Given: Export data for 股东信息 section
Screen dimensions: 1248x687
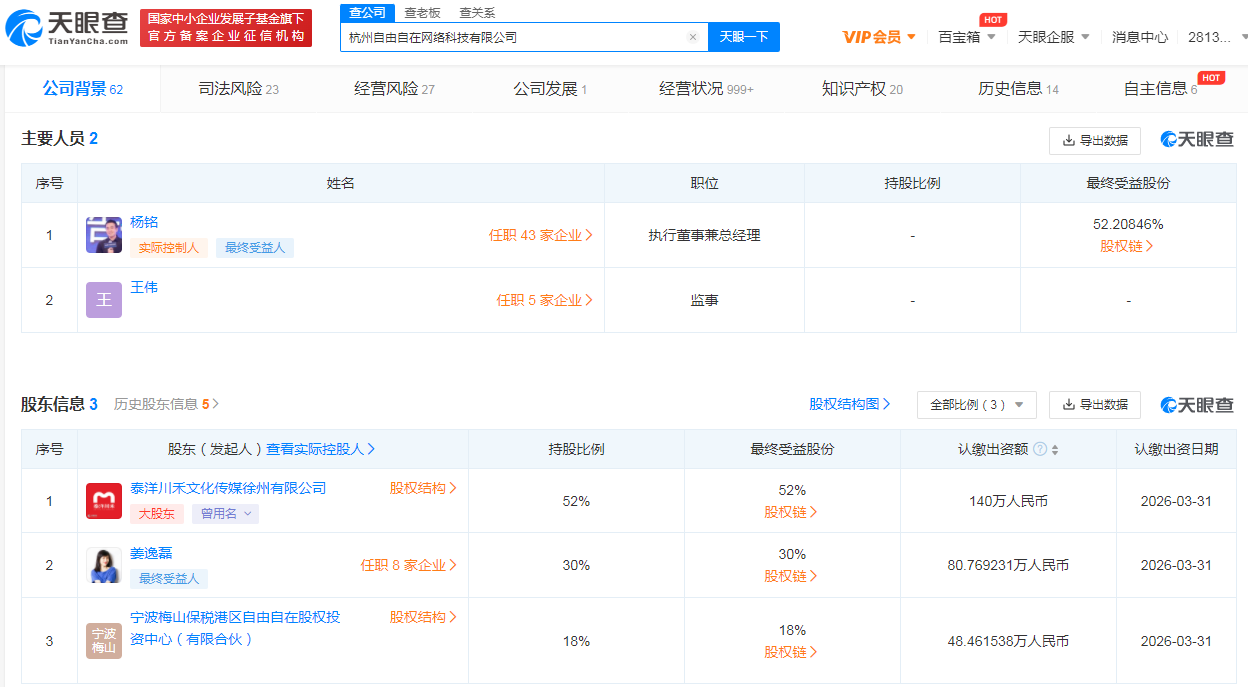Looking at the screenshot, I should point(1095,404).
